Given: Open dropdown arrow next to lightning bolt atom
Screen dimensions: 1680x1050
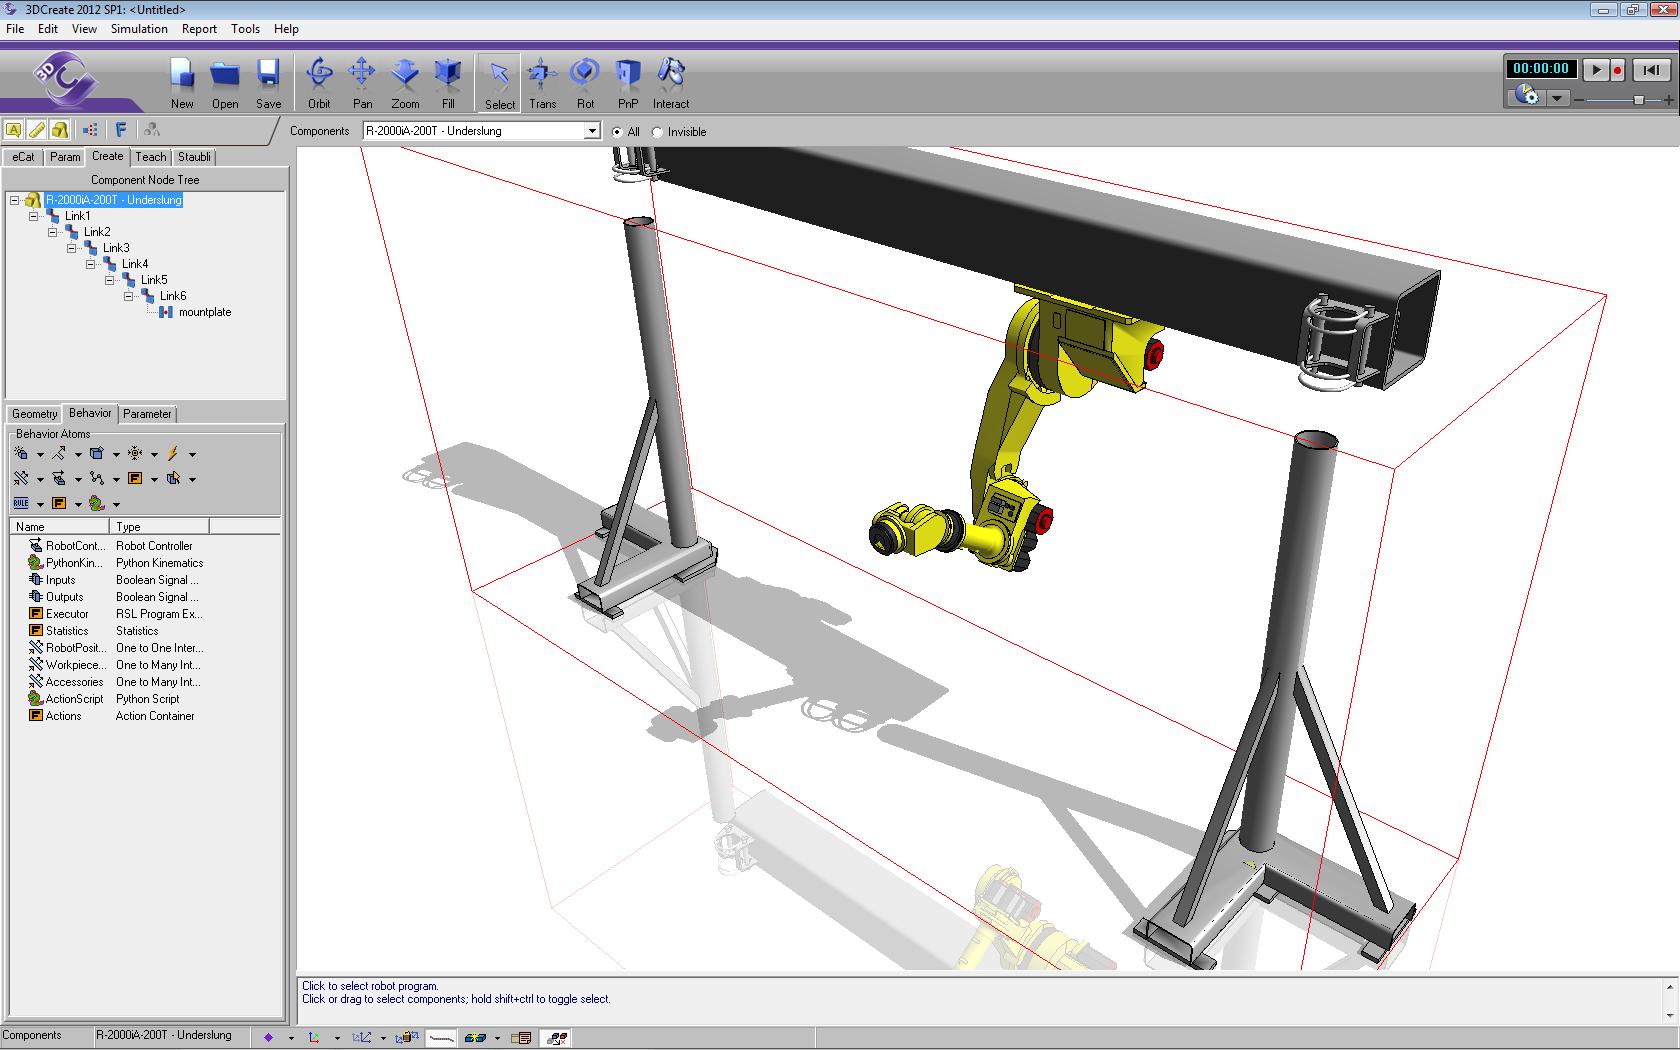Looking at the screenshot, I should (x=192, y=454).
